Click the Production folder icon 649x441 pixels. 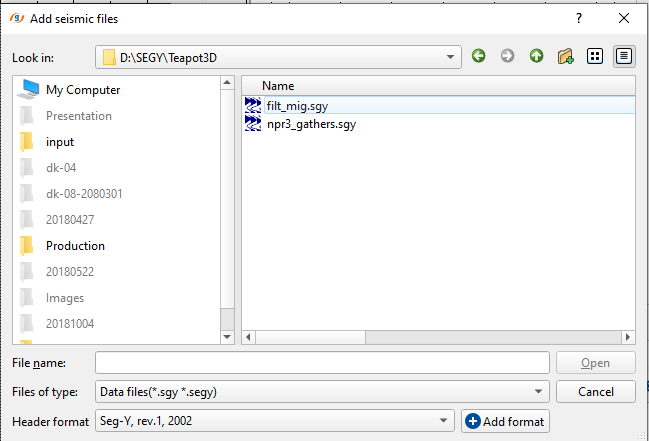(27, 246)
